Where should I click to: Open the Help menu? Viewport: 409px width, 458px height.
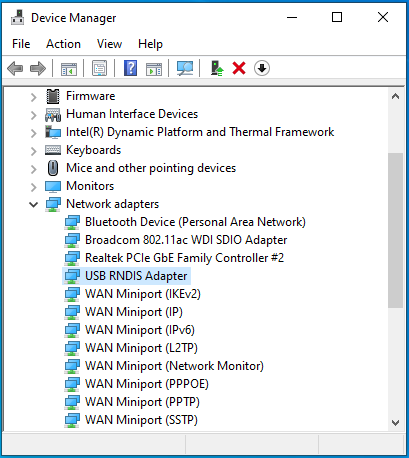point(150,44)
